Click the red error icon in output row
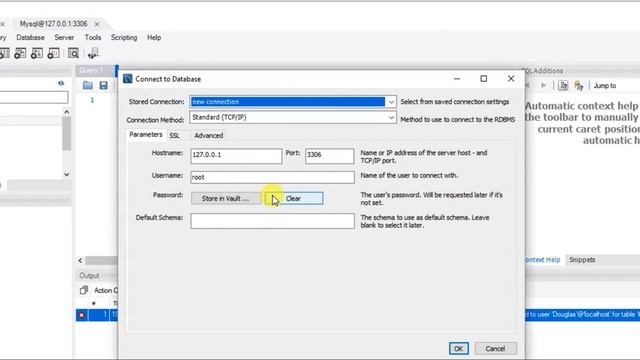640x360 pixels. (x=82, y=315)
